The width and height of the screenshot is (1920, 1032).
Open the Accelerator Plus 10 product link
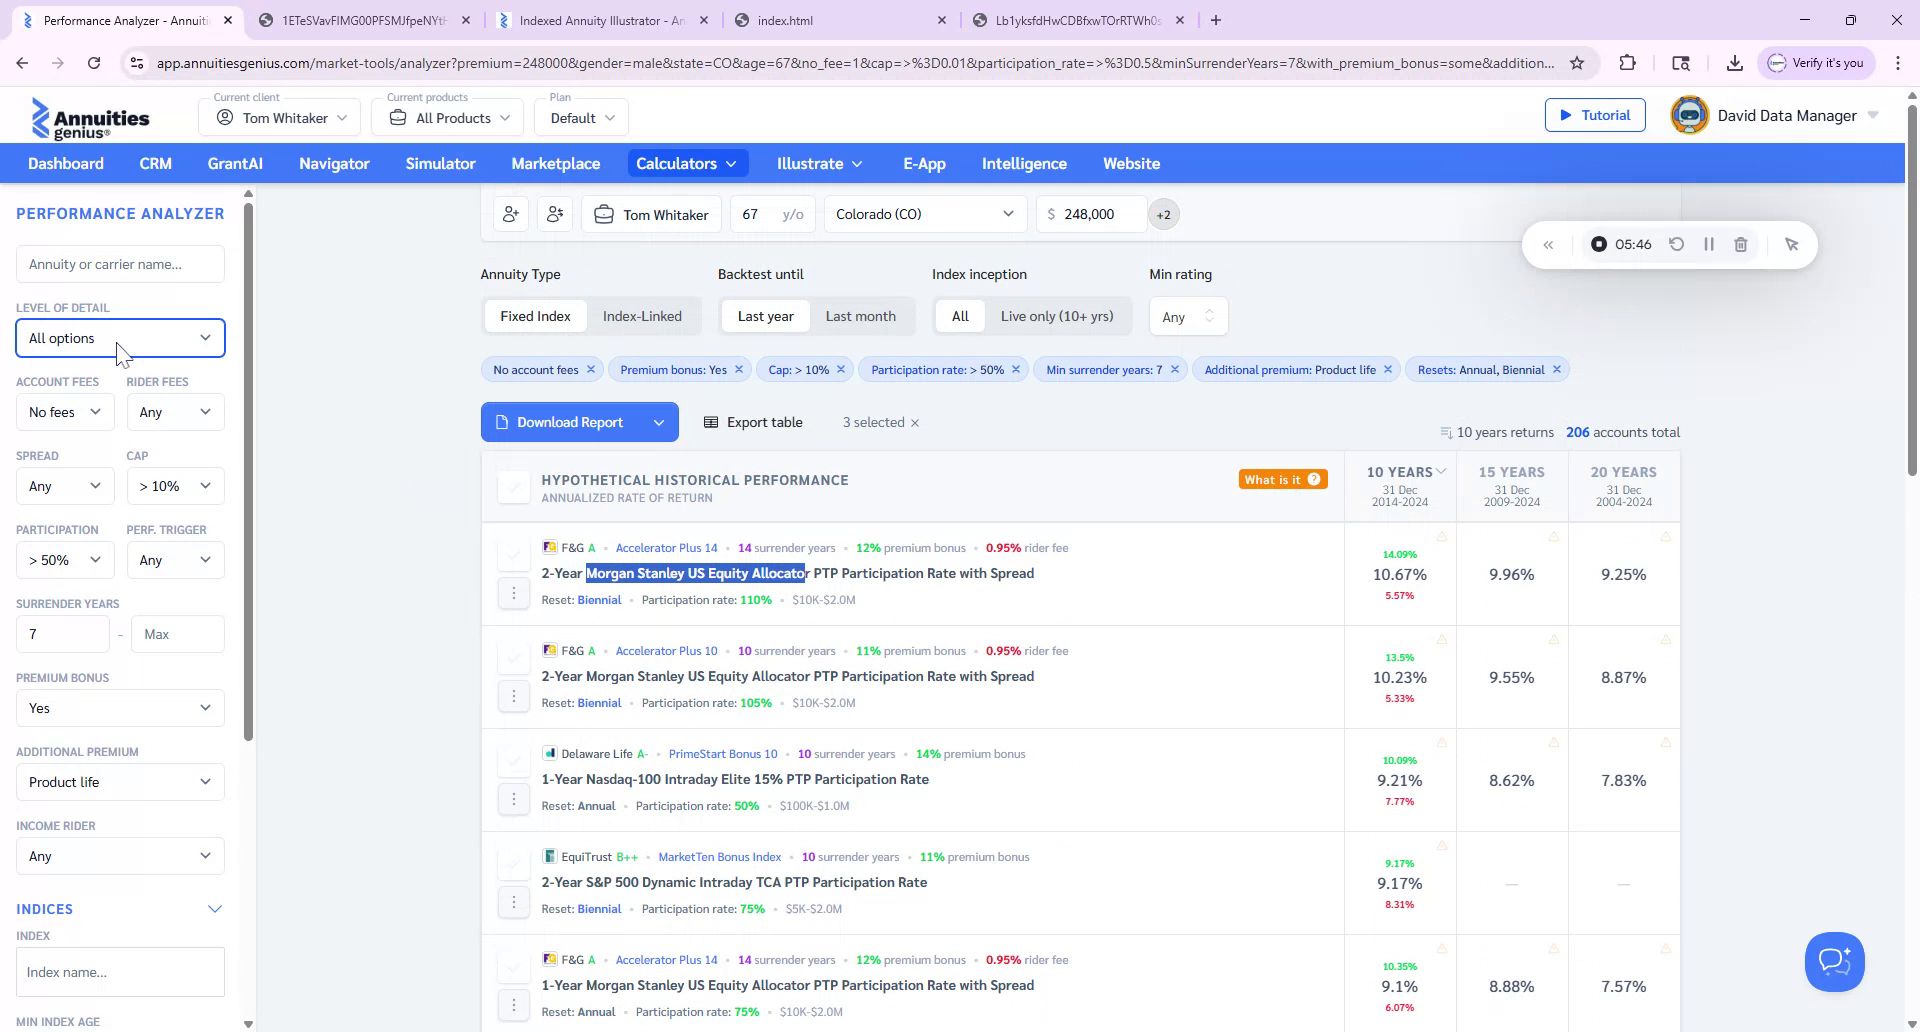665,650
